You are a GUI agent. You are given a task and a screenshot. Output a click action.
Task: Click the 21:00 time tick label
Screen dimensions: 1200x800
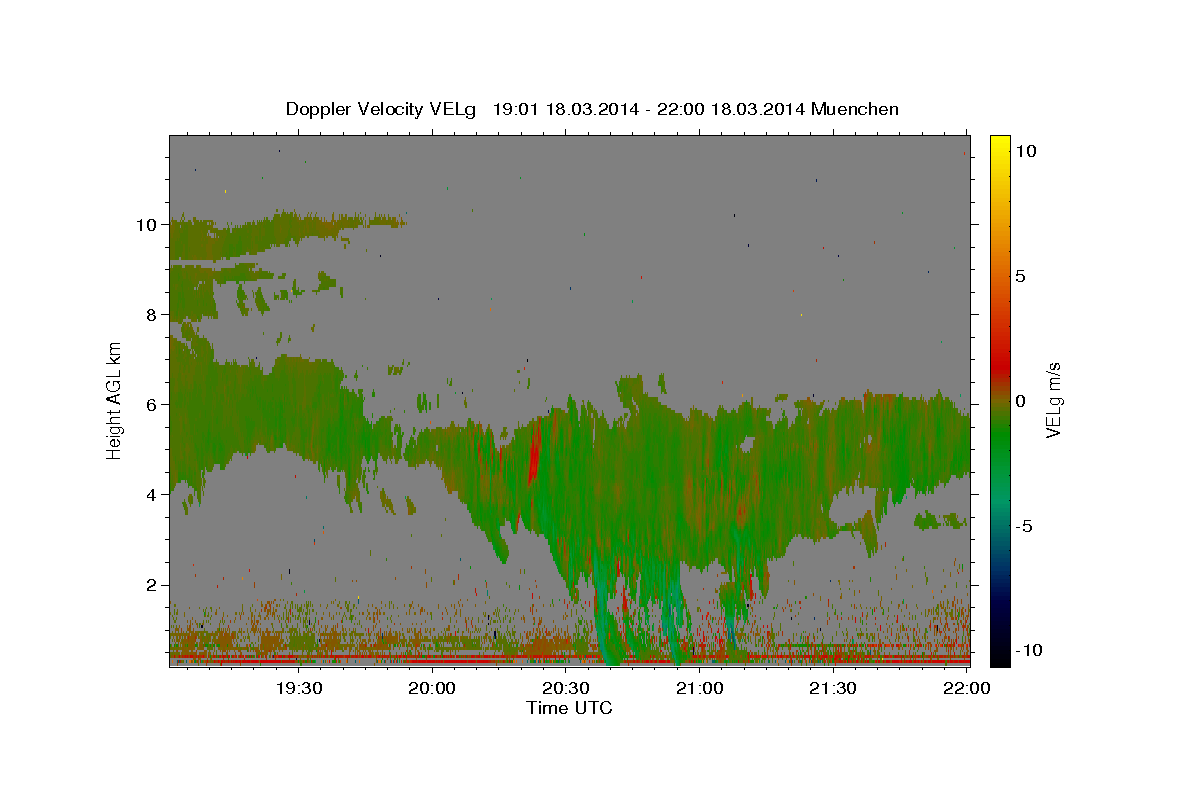point(700,688)
